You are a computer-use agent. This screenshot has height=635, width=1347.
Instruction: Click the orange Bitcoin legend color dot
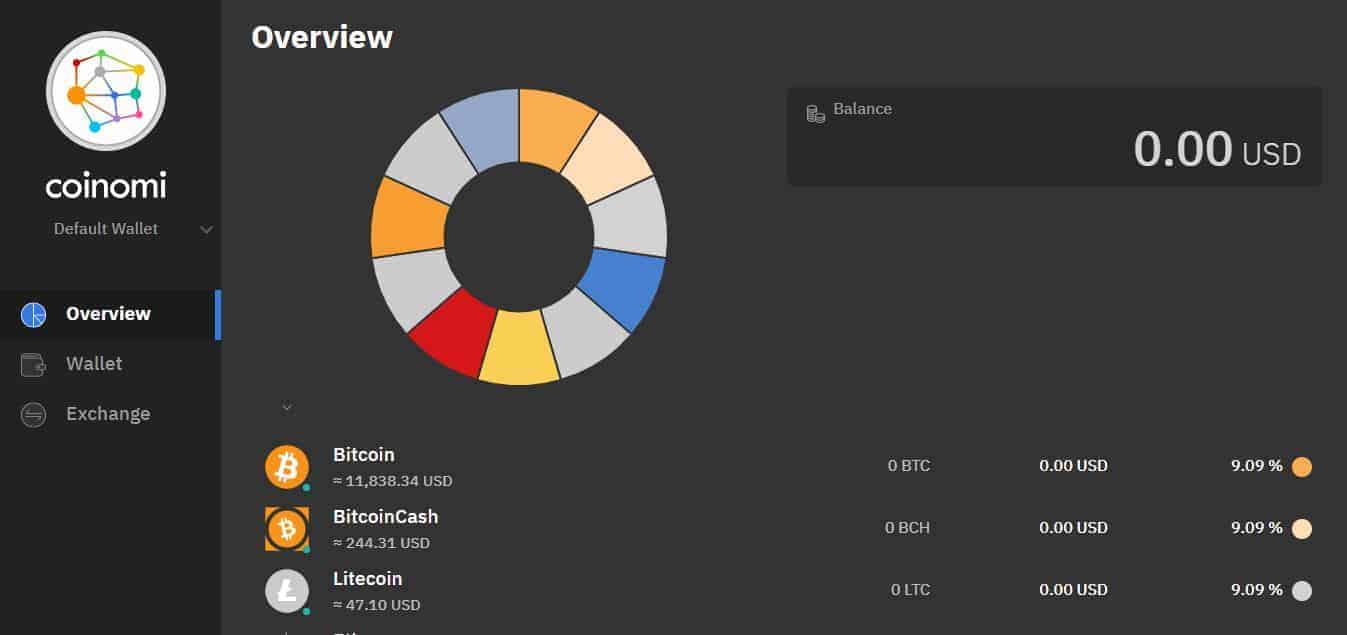[1301, 467]
